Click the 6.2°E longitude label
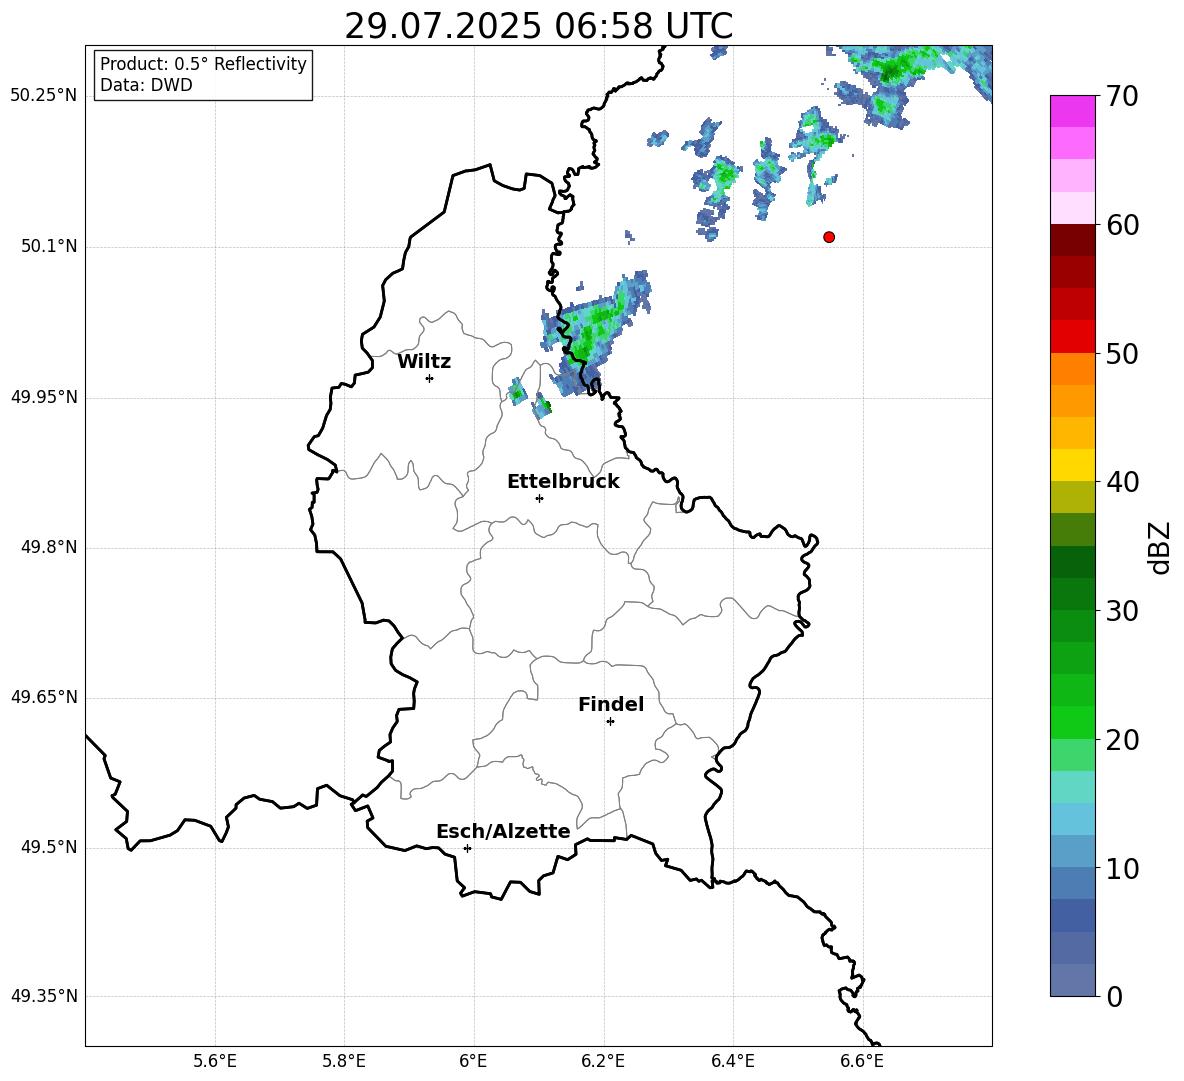Viewport: 1184px width, 1081px height. pyautogui.click(x=603, y=1061)
